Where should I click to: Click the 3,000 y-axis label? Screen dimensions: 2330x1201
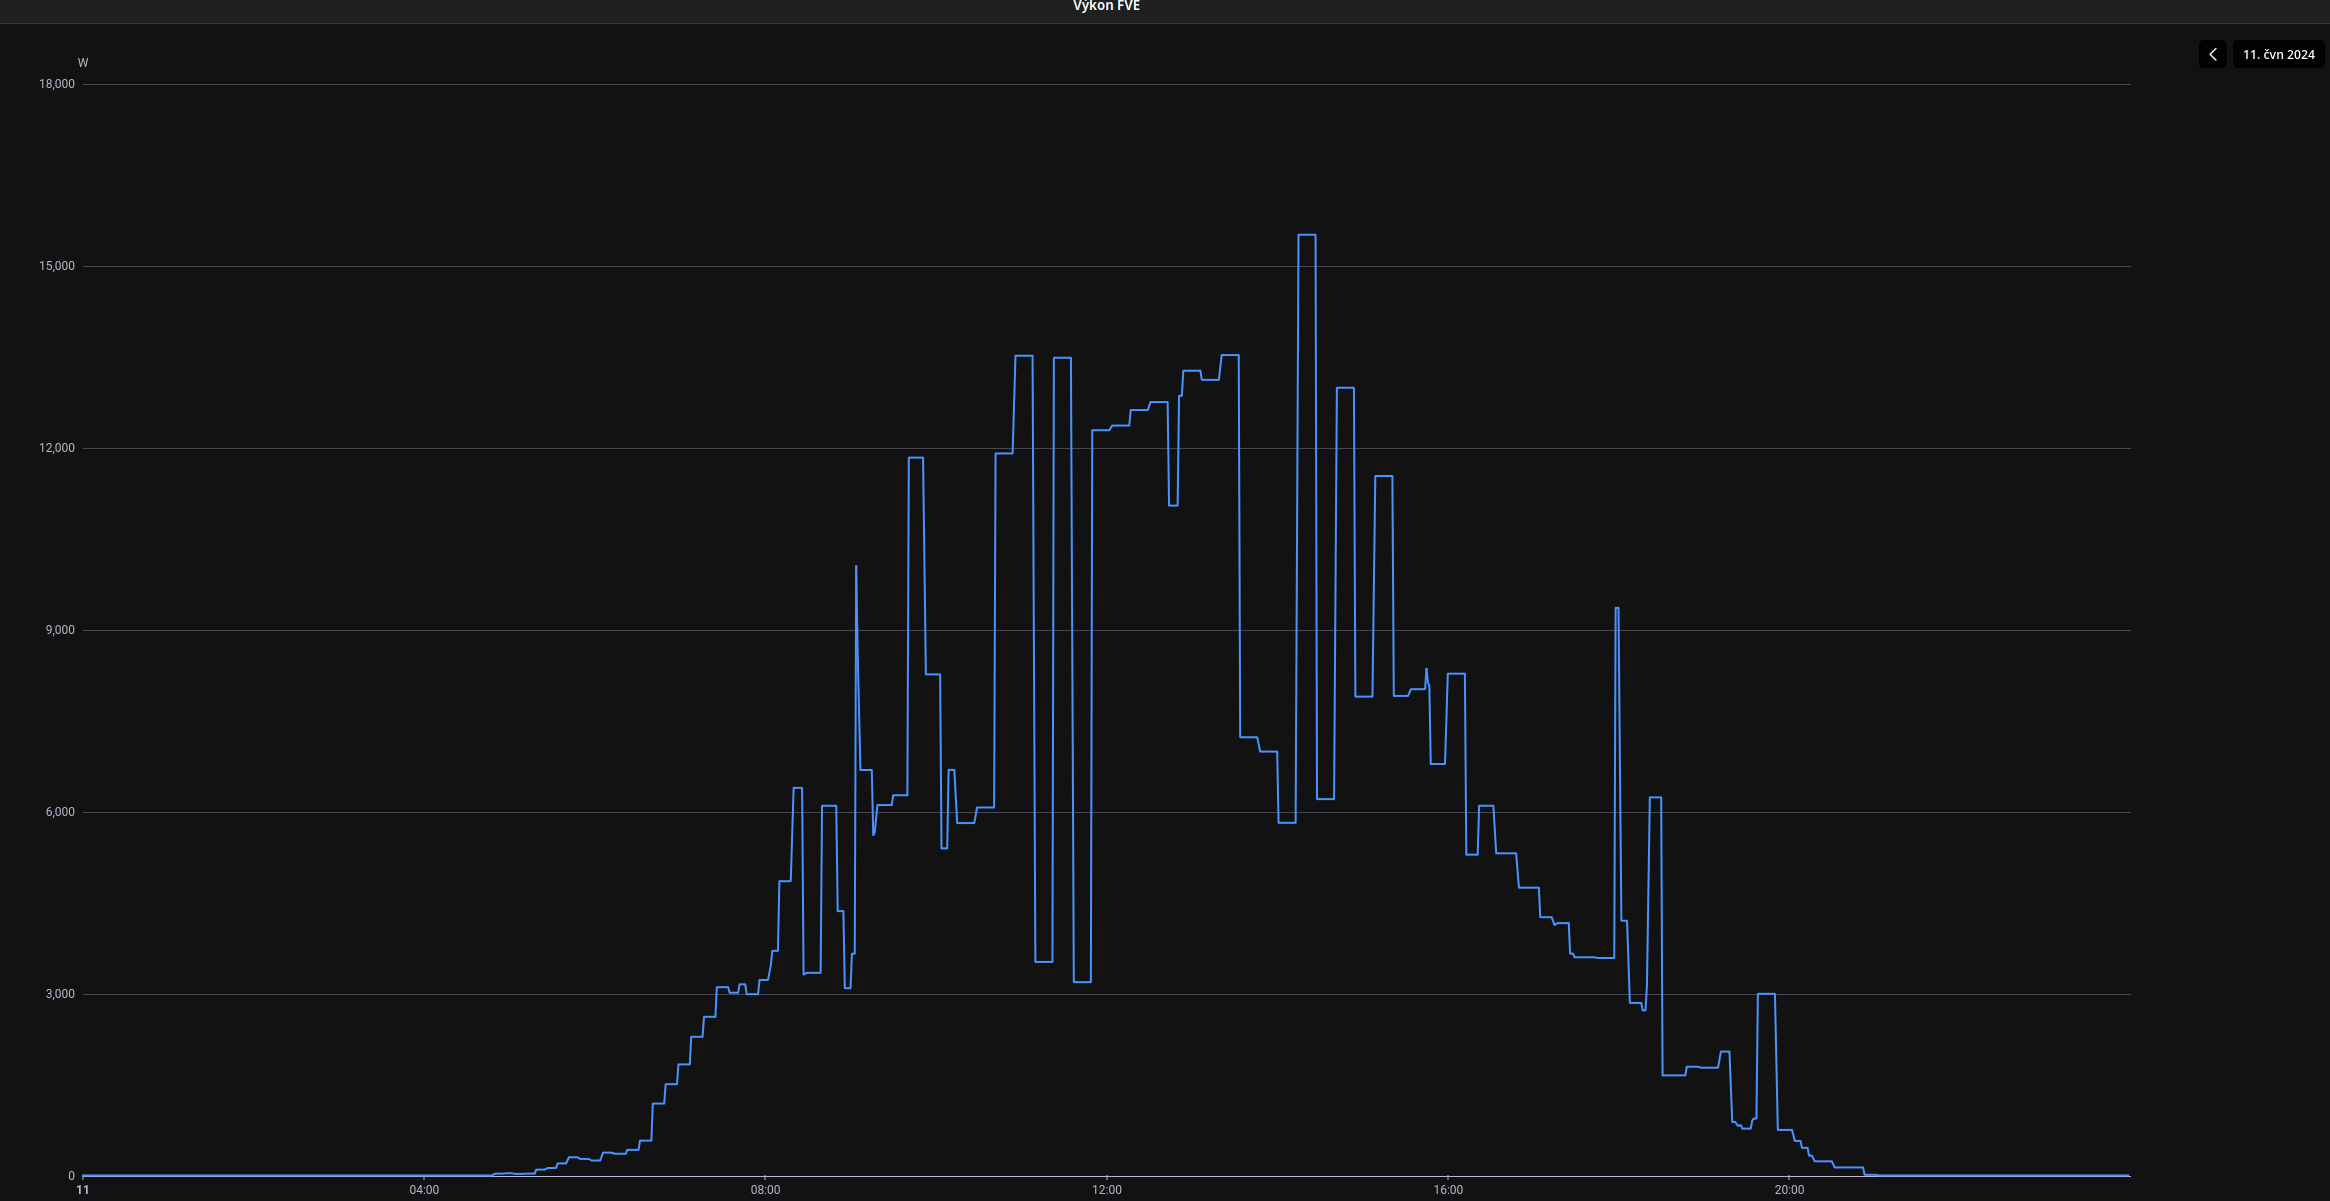[60, 994]
